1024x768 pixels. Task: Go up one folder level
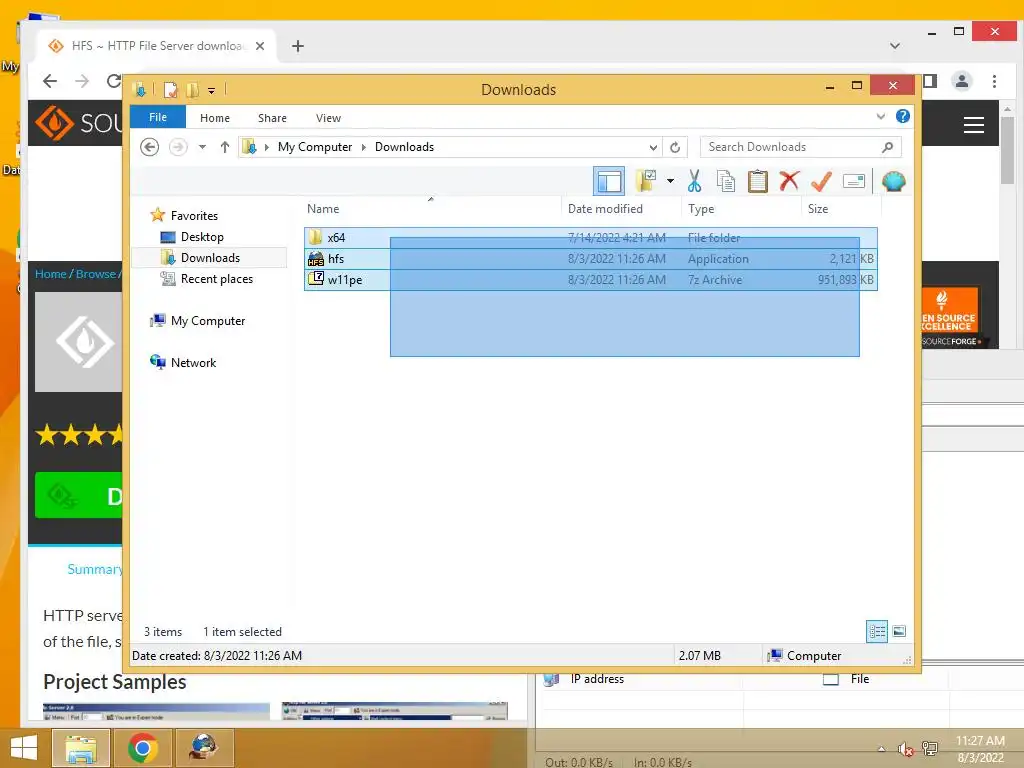pos(225,147)
